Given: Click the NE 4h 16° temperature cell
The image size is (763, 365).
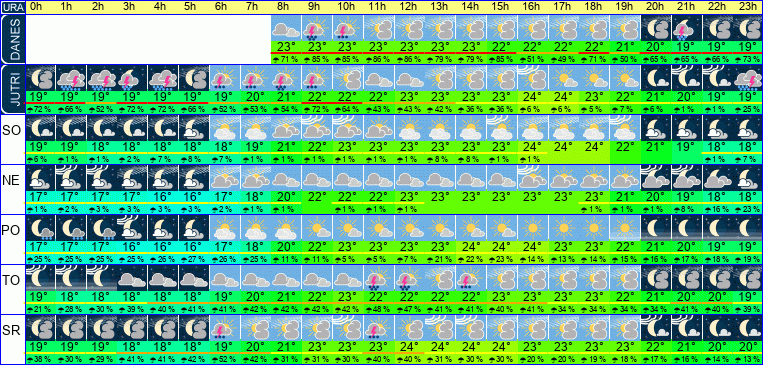Looking at the screenshot, I should tap(163, 197).
